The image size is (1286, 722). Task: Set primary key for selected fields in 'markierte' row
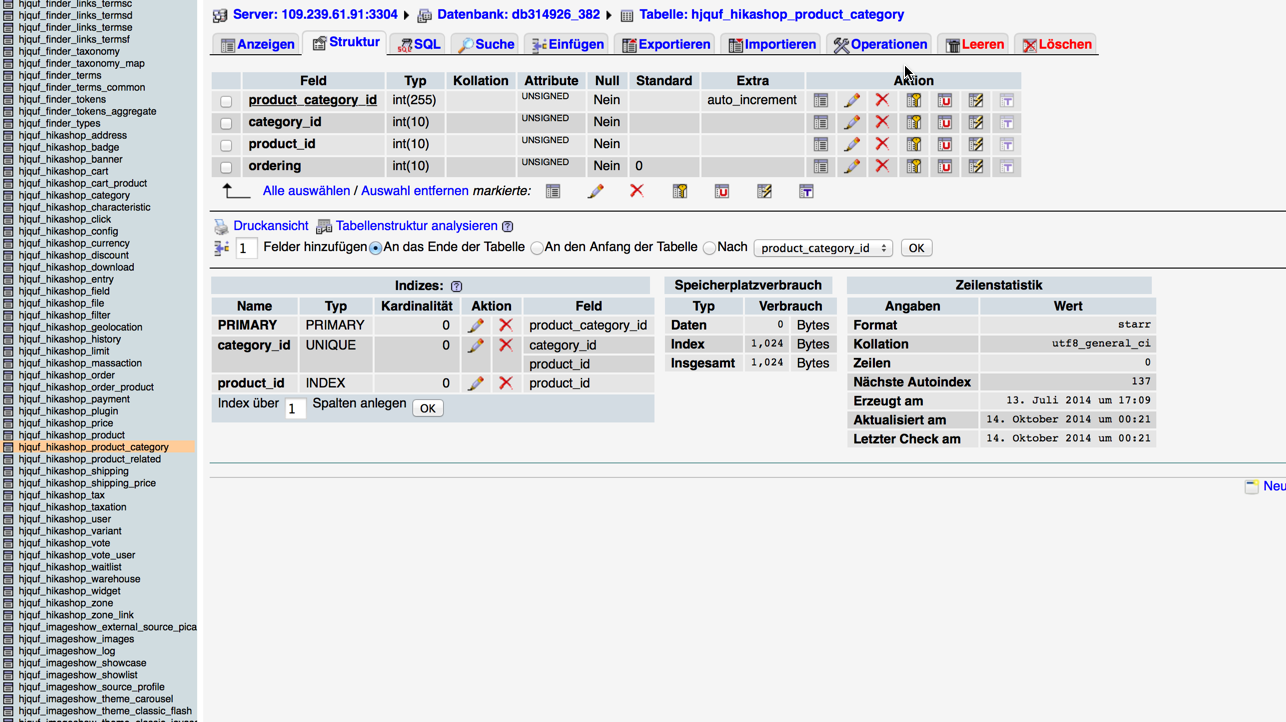[680, 191]
